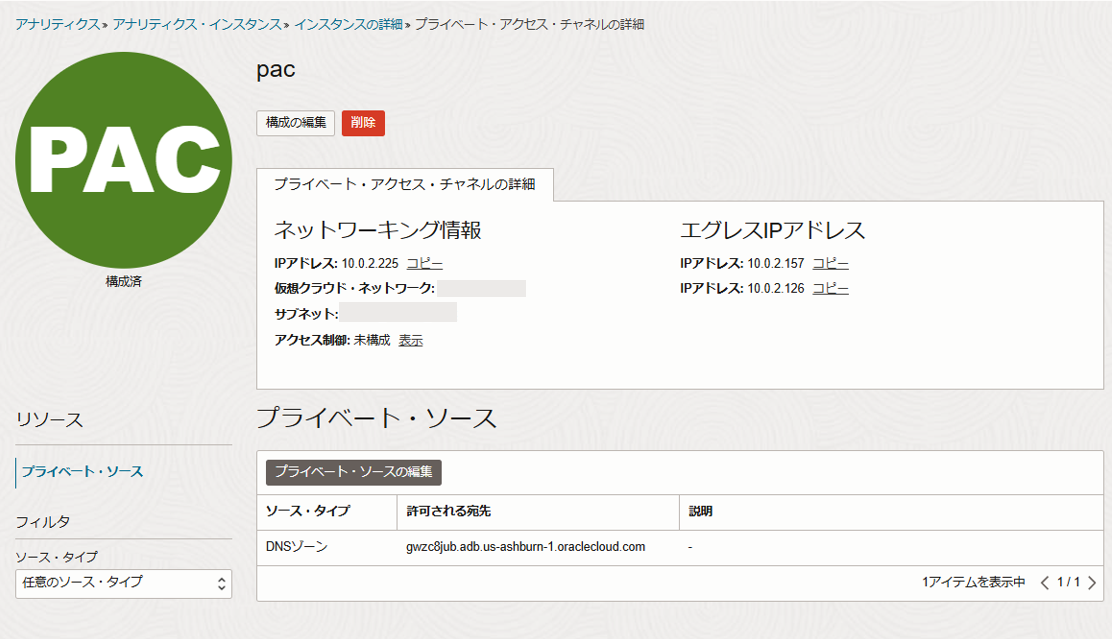Select プライベート・ソース in the resources list
Screen dimensions: 1112x639
(82, 472)
